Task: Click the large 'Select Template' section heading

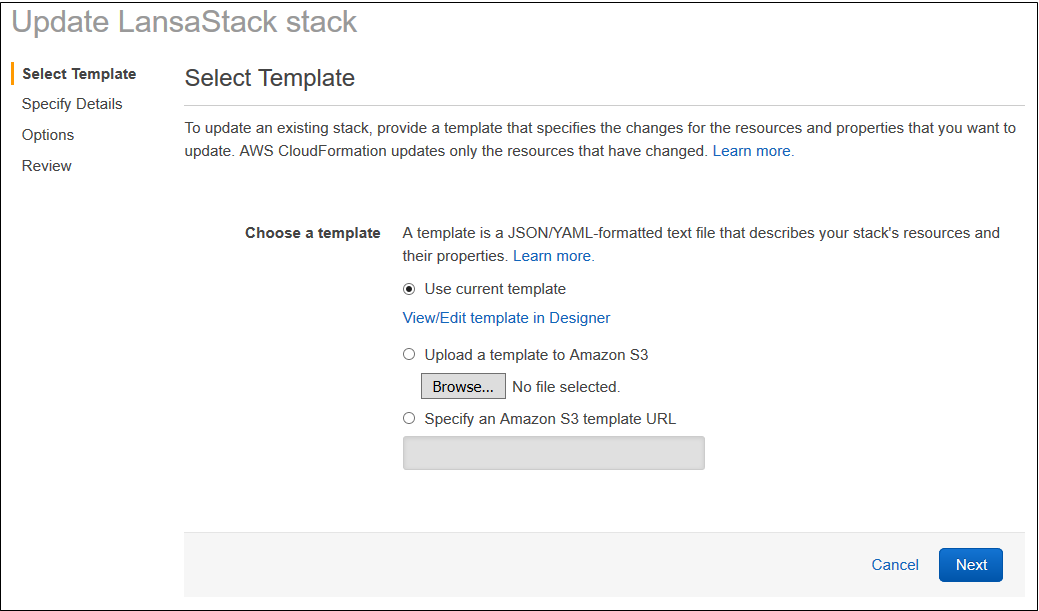Action: (270, 78)
